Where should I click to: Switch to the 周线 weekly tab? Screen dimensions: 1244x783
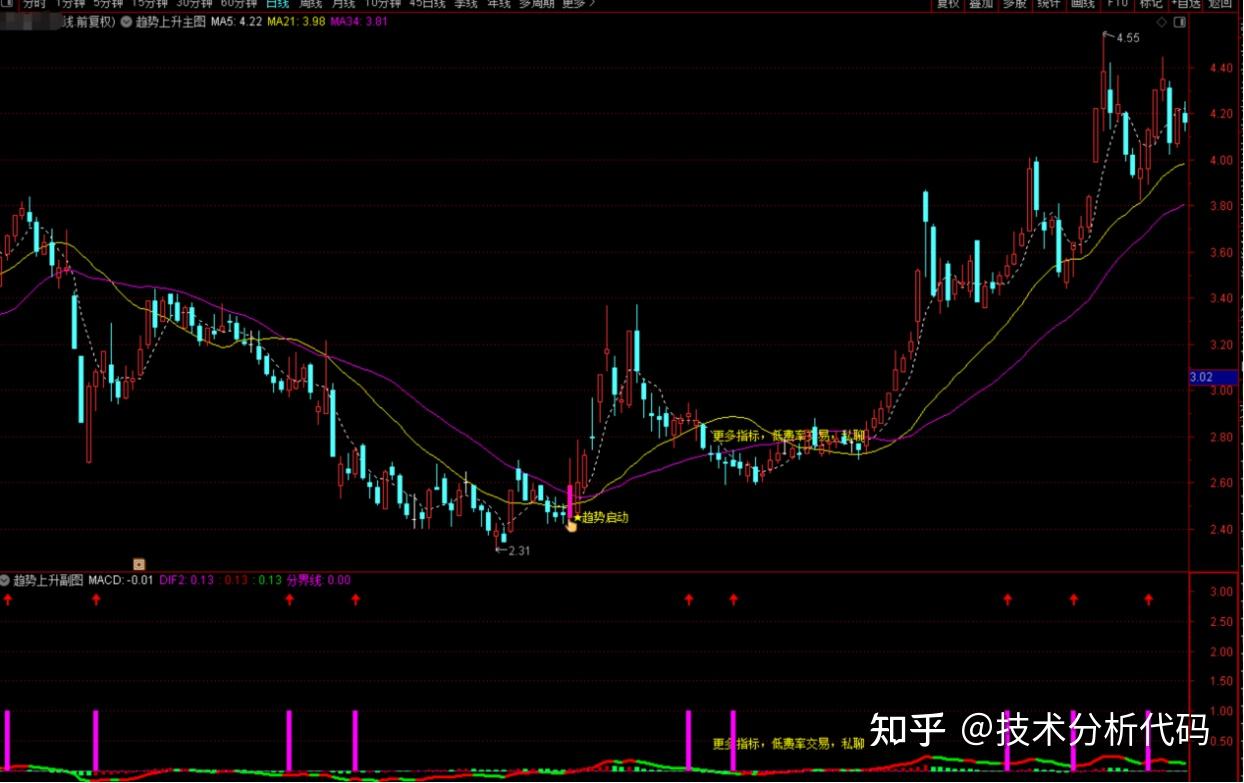click(311, 4)
